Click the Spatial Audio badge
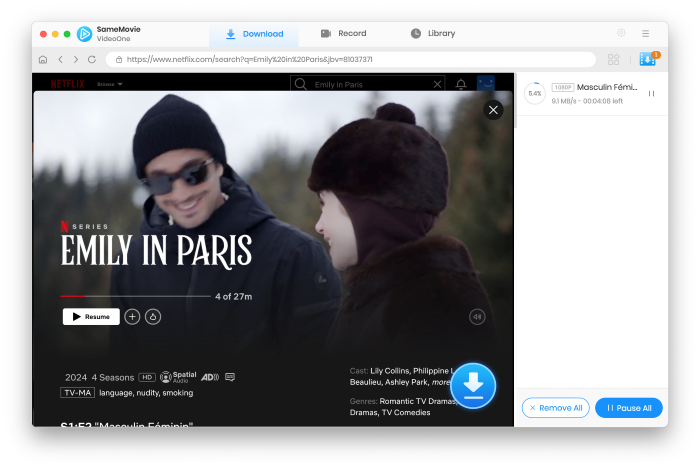 tap(178, 377)
